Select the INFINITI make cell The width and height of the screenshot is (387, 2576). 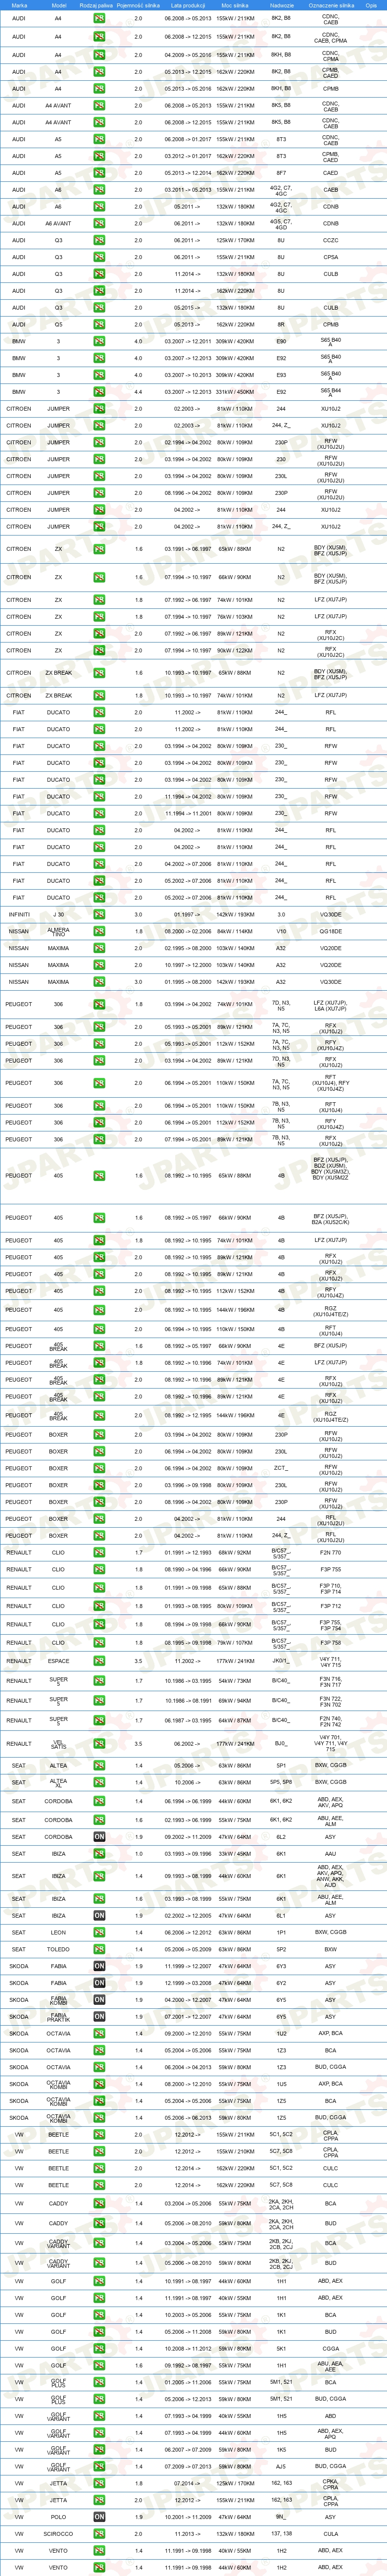19,914
